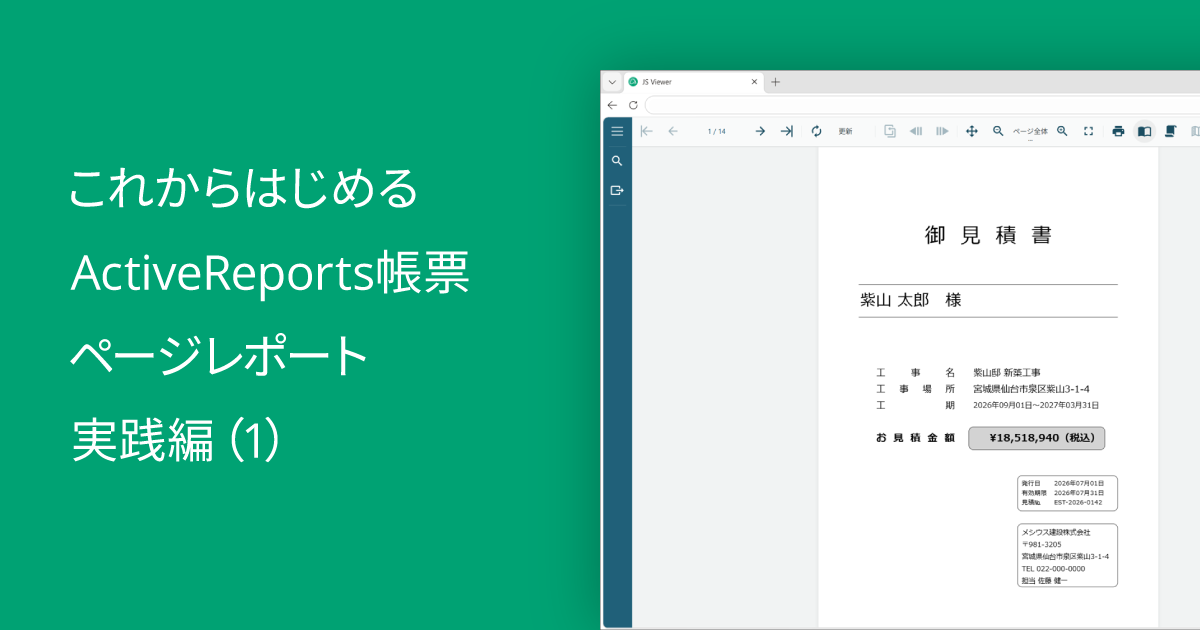
Task: Jump to the last report page
Action: pos(787,131)
